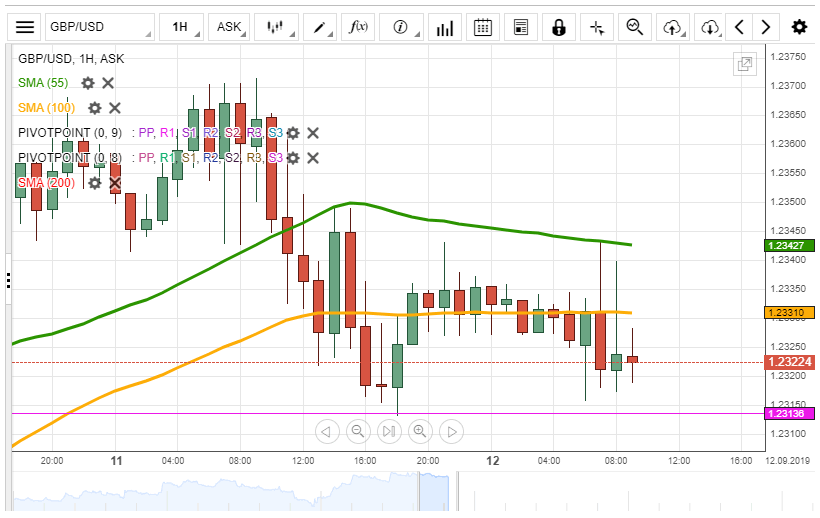This screenshot has width=820, height=518.
Task: Open the info (i) dropdown
Action: 401,27
